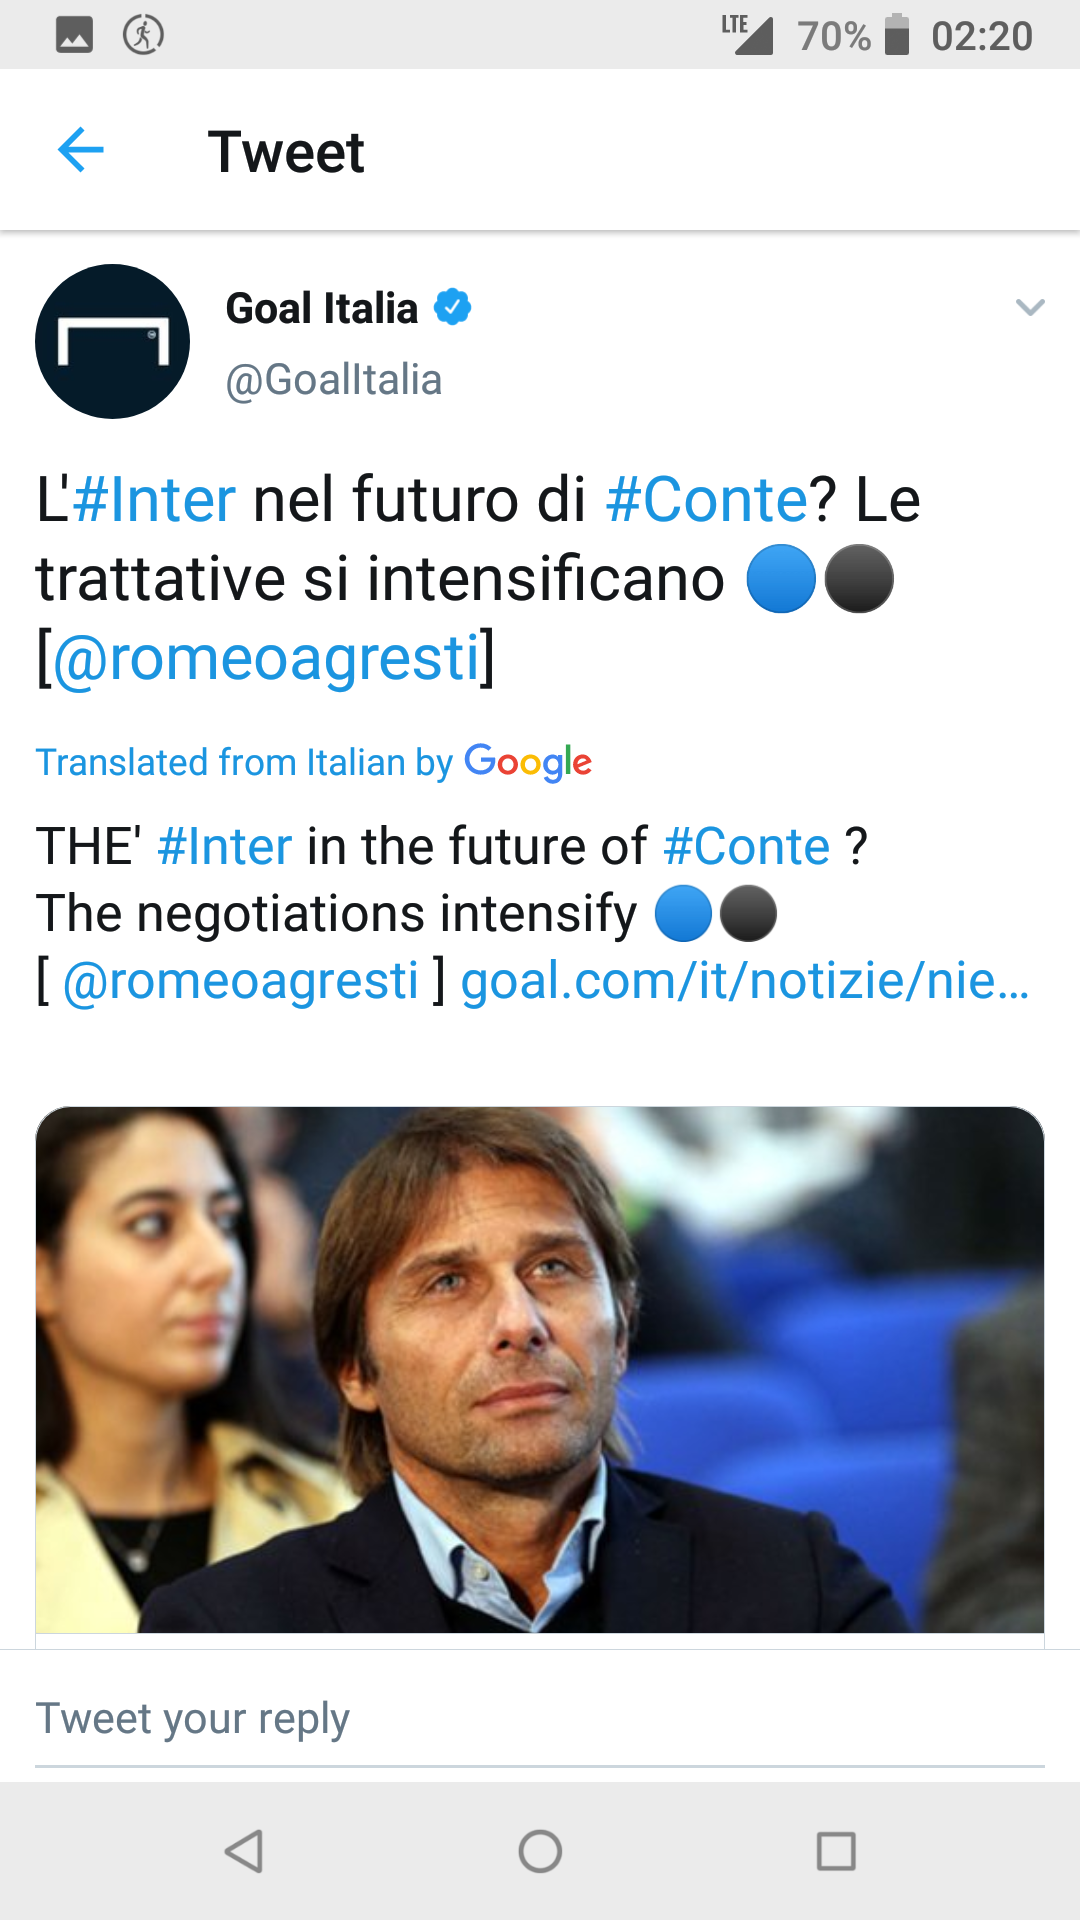Open the #Inter hashtag in original tweet
Image resolution: width=1080 pixels, height=1920 pixels.
point(155,499)
